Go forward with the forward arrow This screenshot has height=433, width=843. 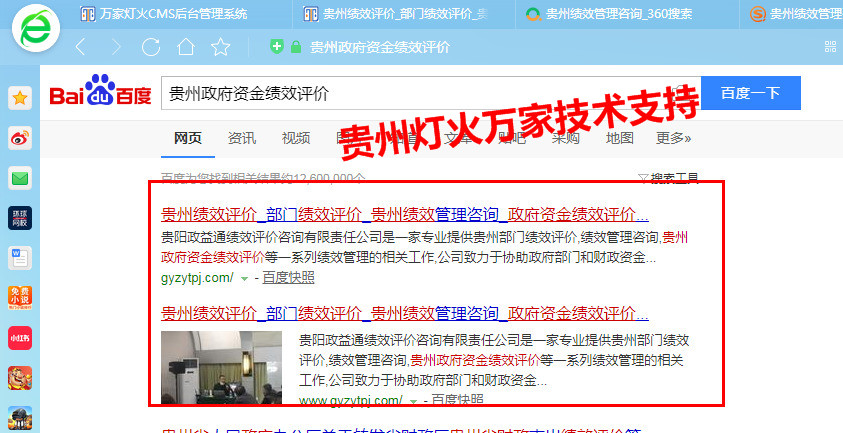(116, 47)
